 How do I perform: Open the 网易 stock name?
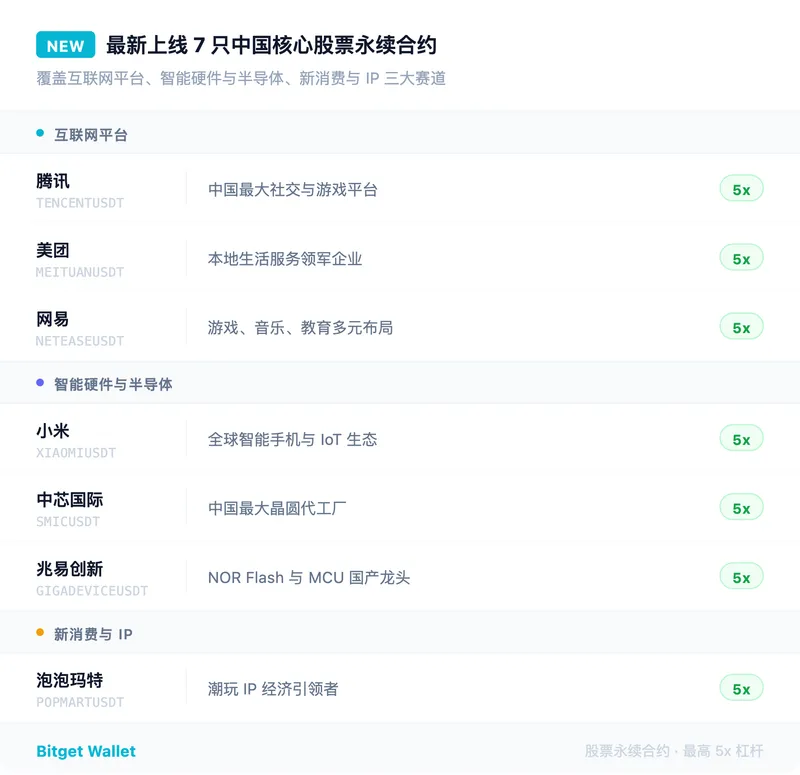pyautogui.click(x=53, y=319)
